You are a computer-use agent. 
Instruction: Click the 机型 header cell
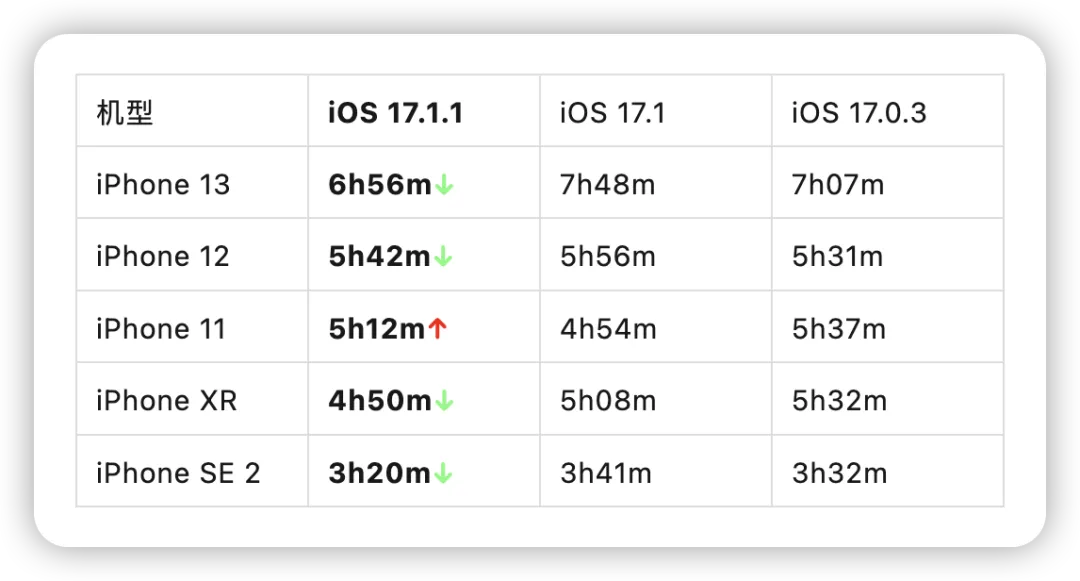(x=125, y=113)
